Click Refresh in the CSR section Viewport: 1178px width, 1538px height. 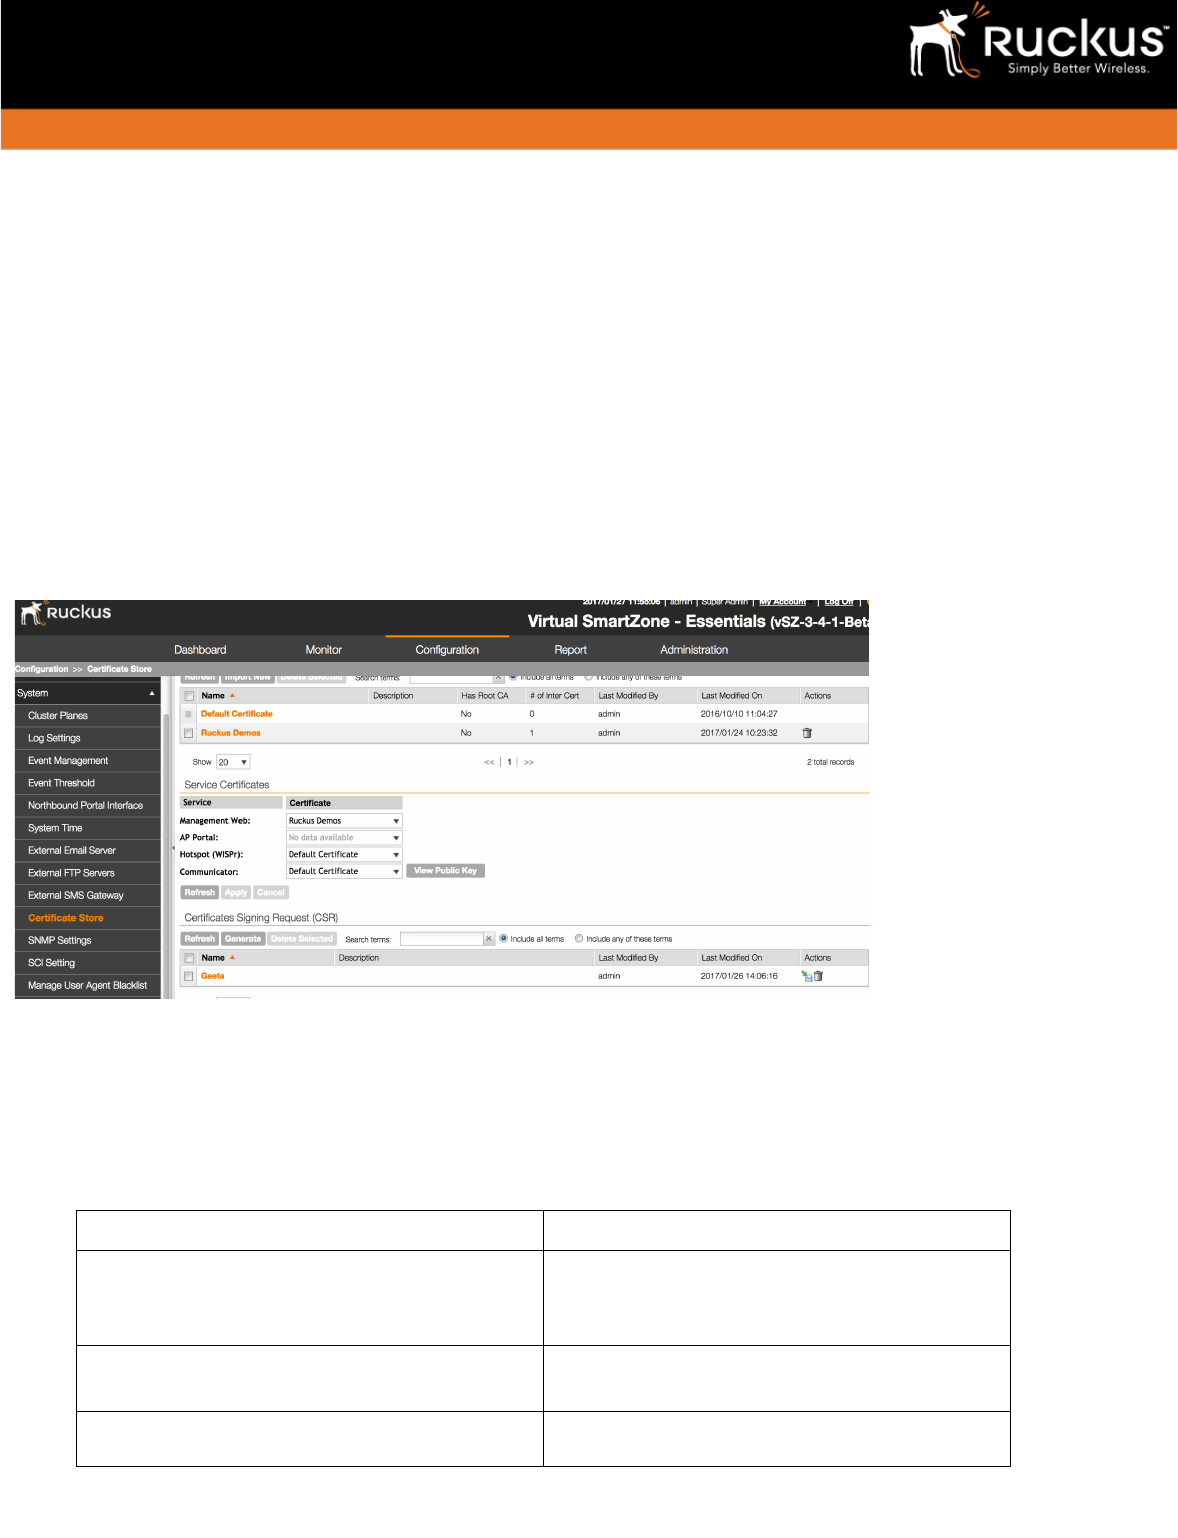pyautogui.click(x=199, y=939)
